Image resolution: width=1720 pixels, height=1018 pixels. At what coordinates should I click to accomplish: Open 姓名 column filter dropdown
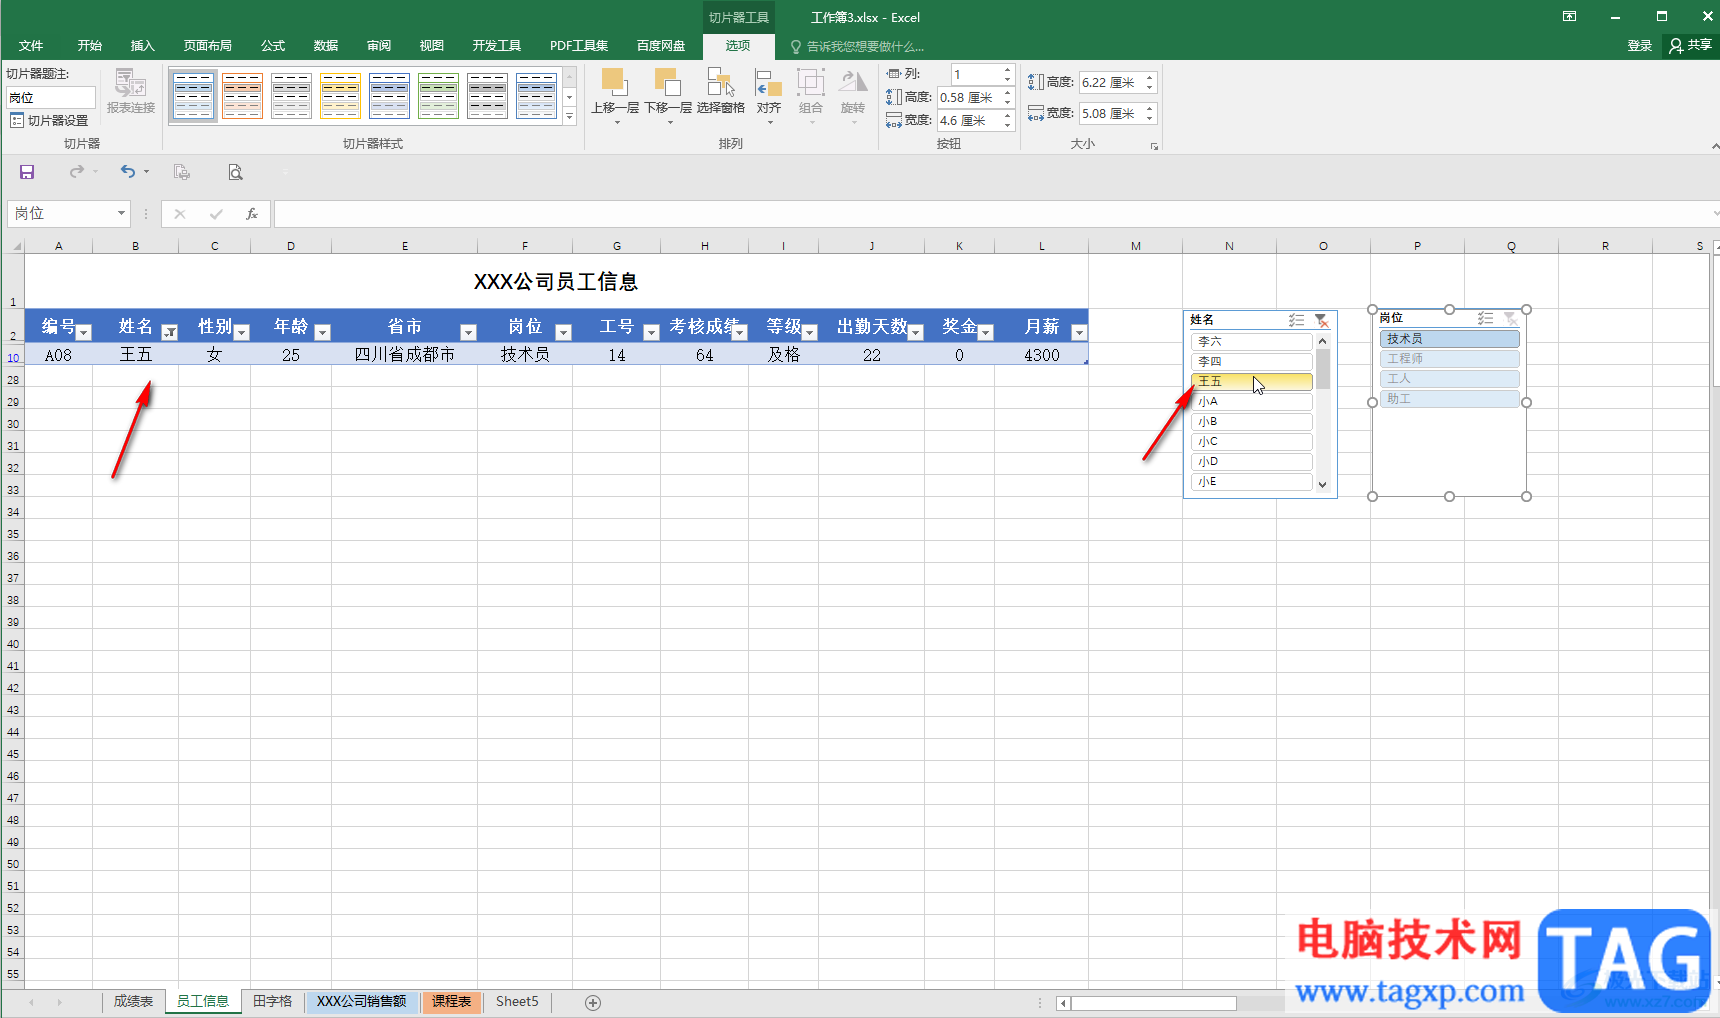(170, 332)
